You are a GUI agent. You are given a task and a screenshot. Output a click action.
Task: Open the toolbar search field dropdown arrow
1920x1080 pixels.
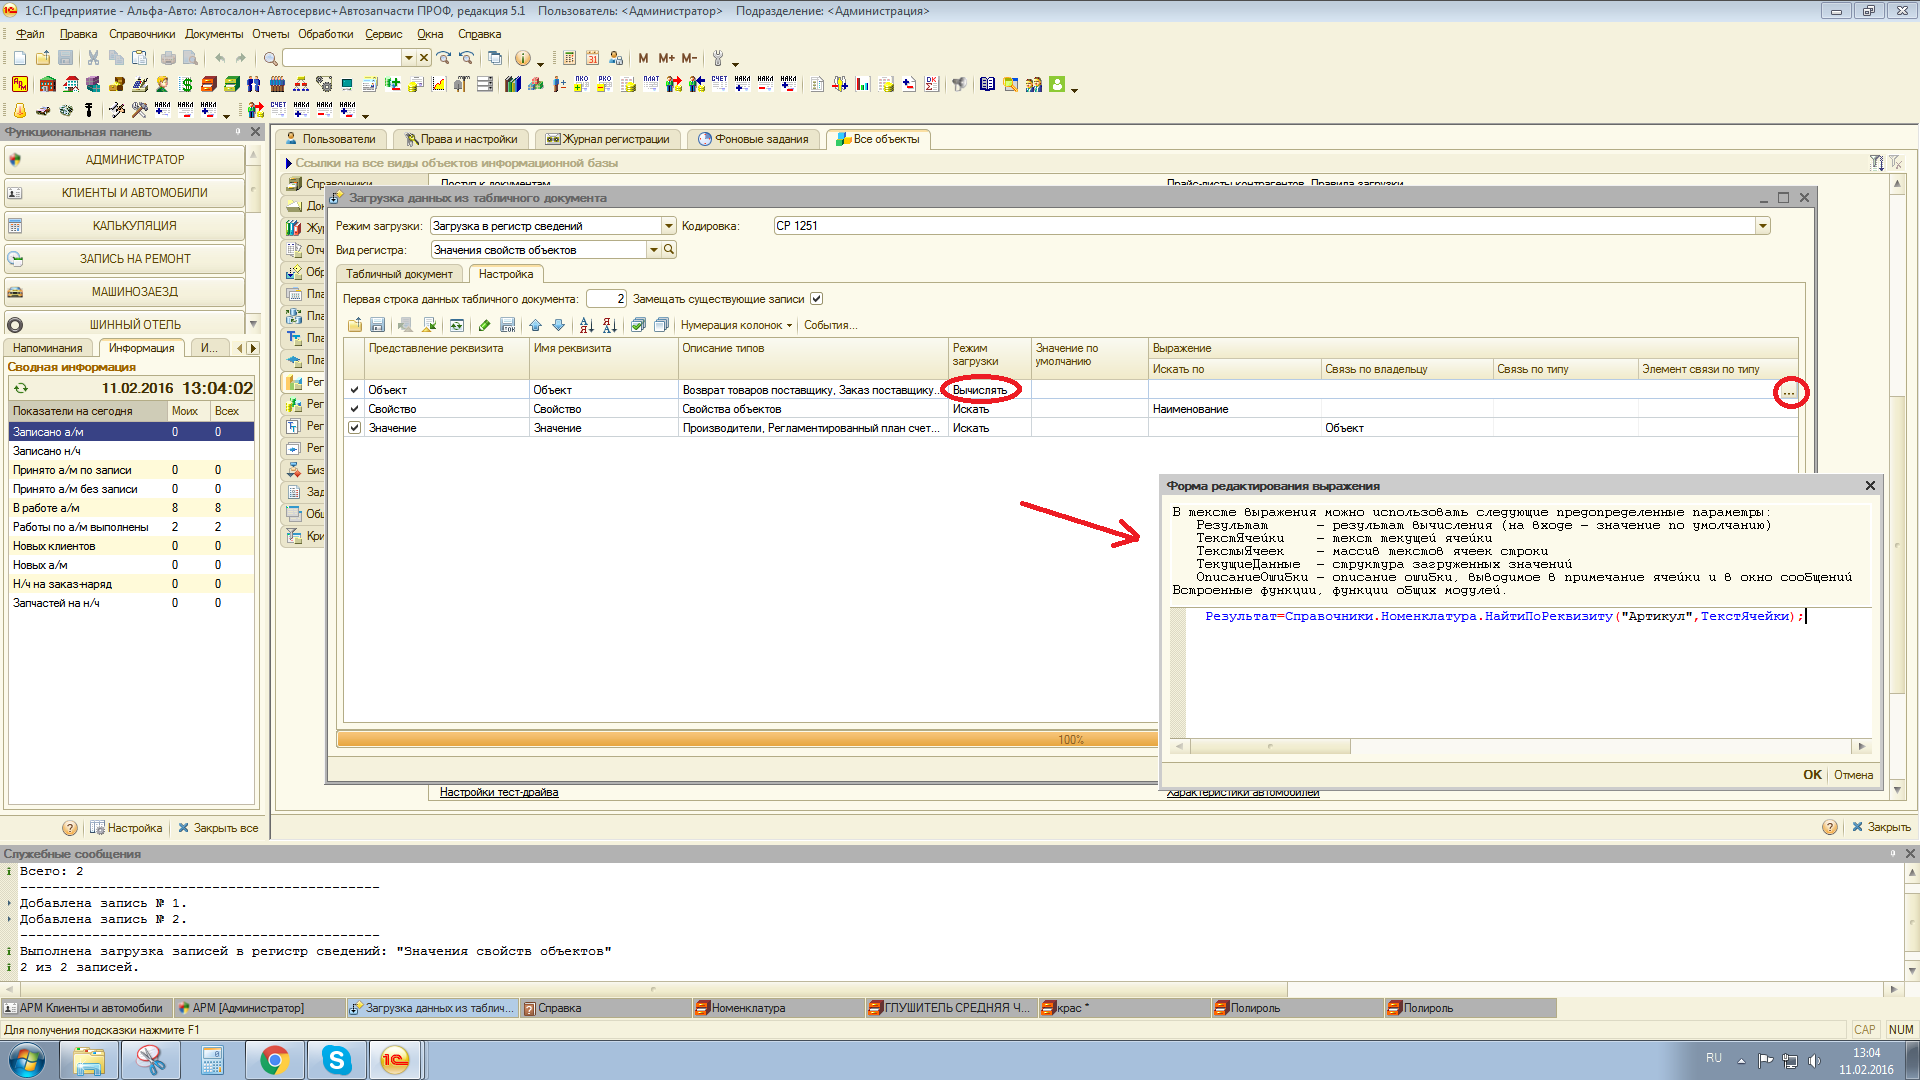point(408,58)
